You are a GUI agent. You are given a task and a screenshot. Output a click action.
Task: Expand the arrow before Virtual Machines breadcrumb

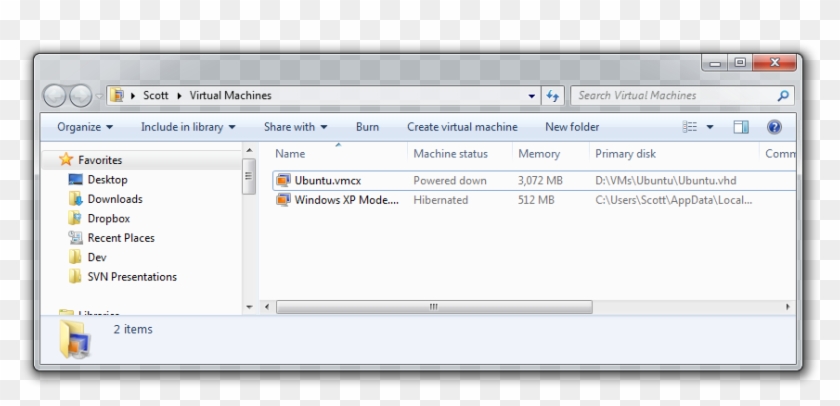(179, 96)
